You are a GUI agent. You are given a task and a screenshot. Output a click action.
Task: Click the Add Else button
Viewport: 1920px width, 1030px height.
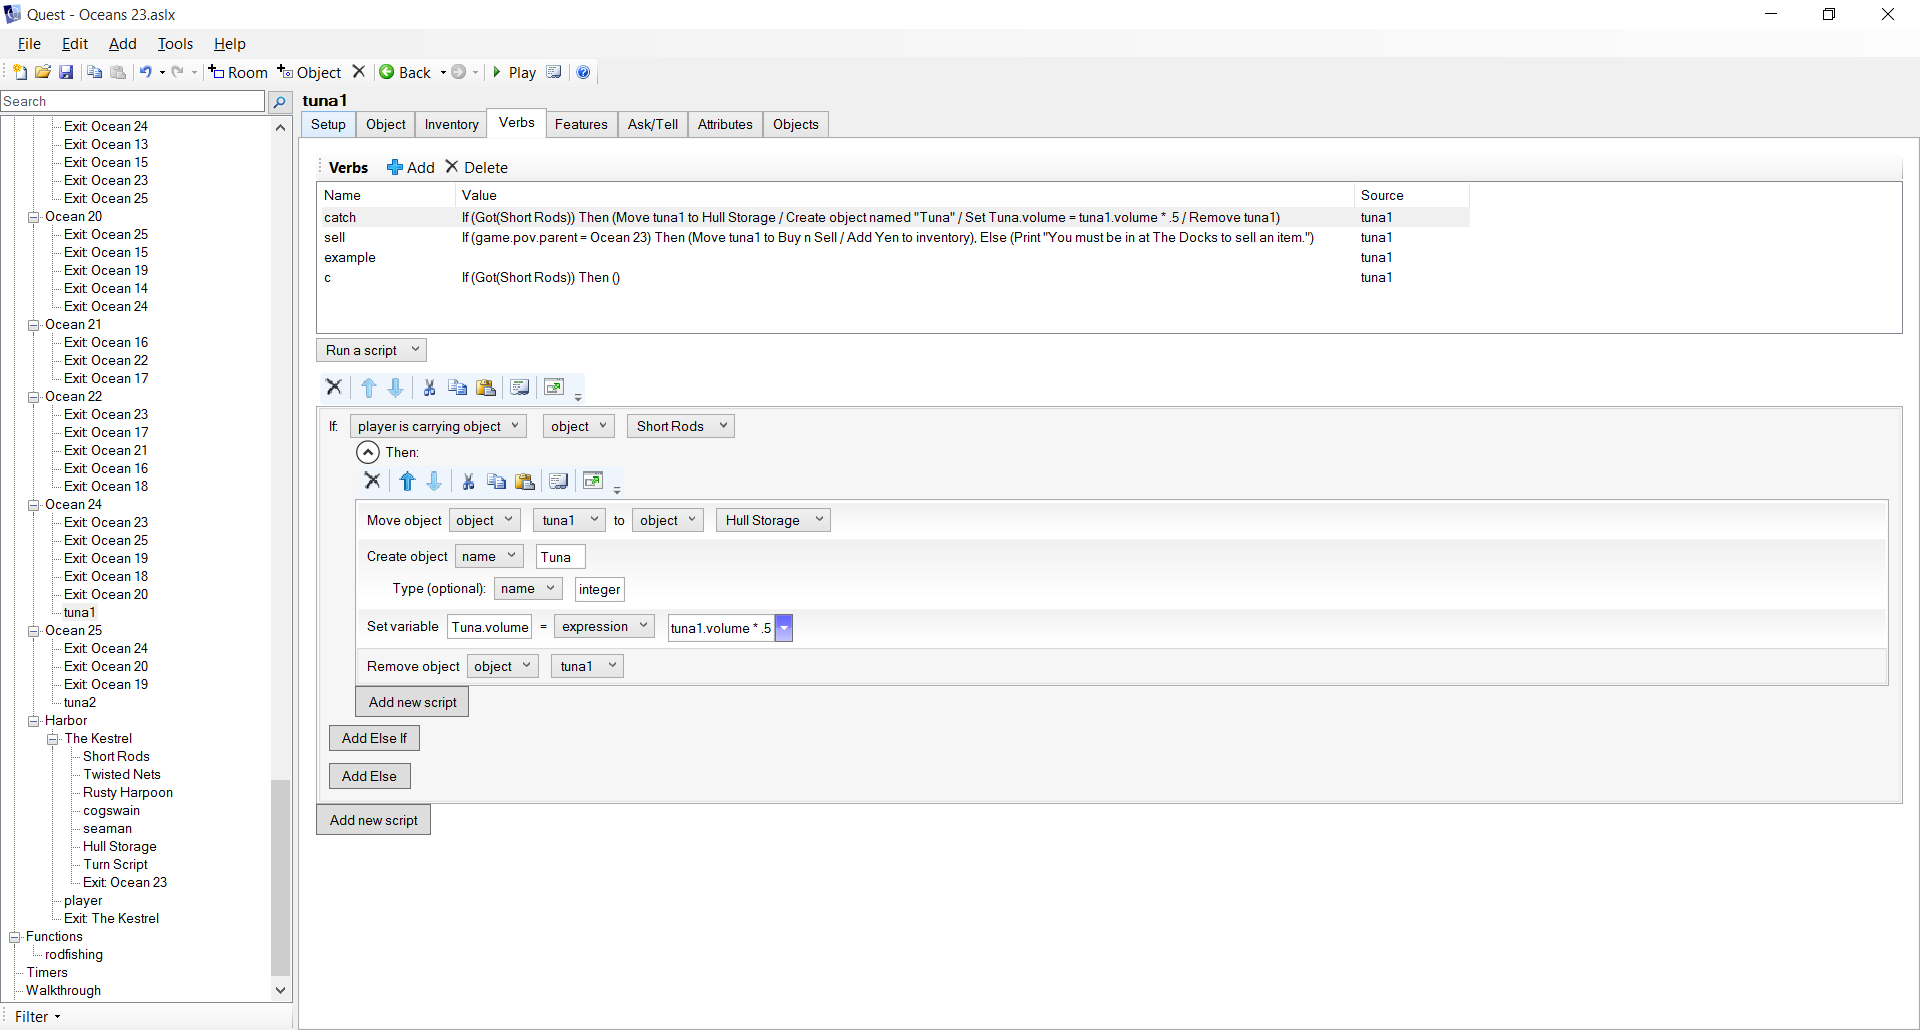click(369, 776)
